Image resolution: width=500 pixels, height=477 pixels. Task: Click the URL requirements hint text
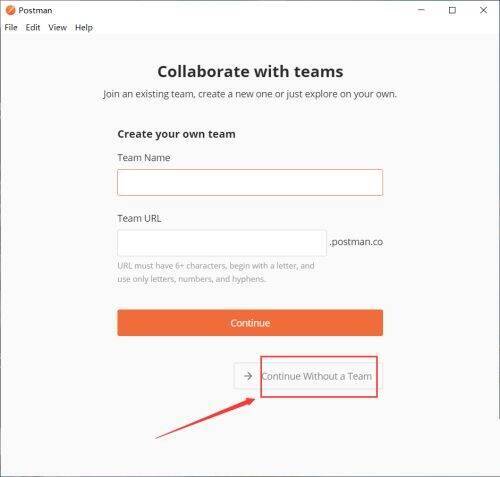click(x=216, y=272)
